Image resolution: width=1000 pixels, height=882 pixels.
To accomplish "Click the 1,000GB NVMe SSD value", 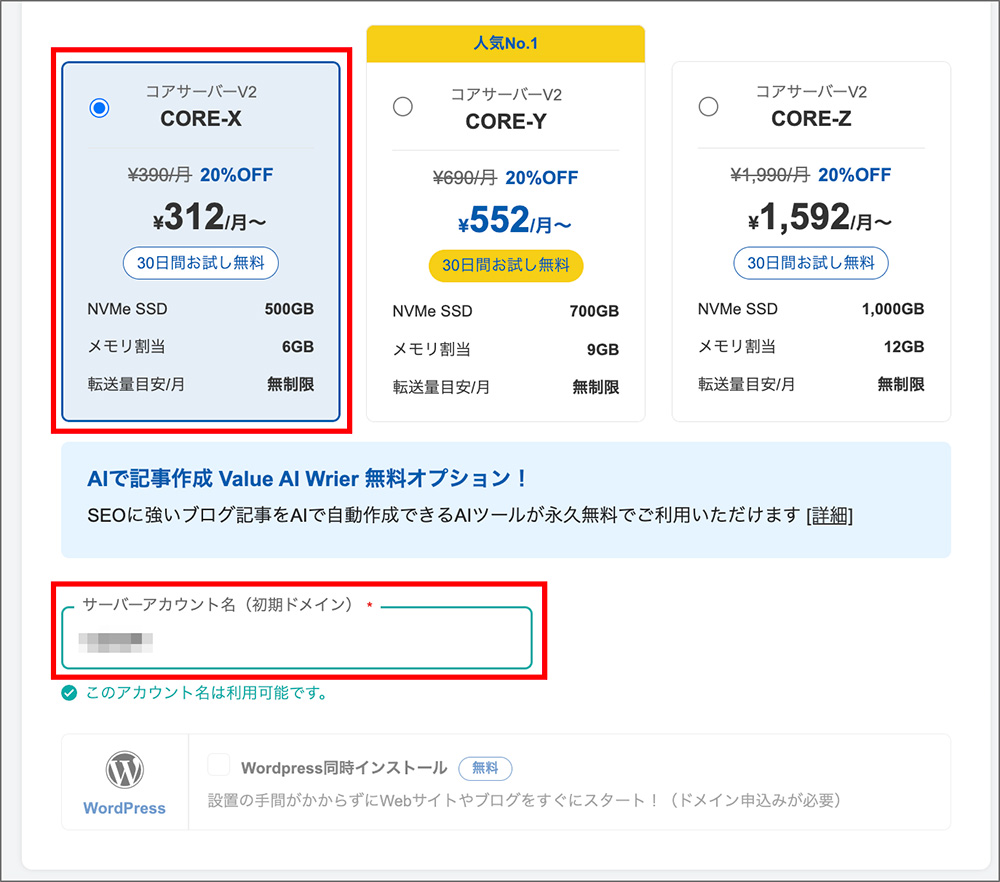I will click(x=893, y=309).
